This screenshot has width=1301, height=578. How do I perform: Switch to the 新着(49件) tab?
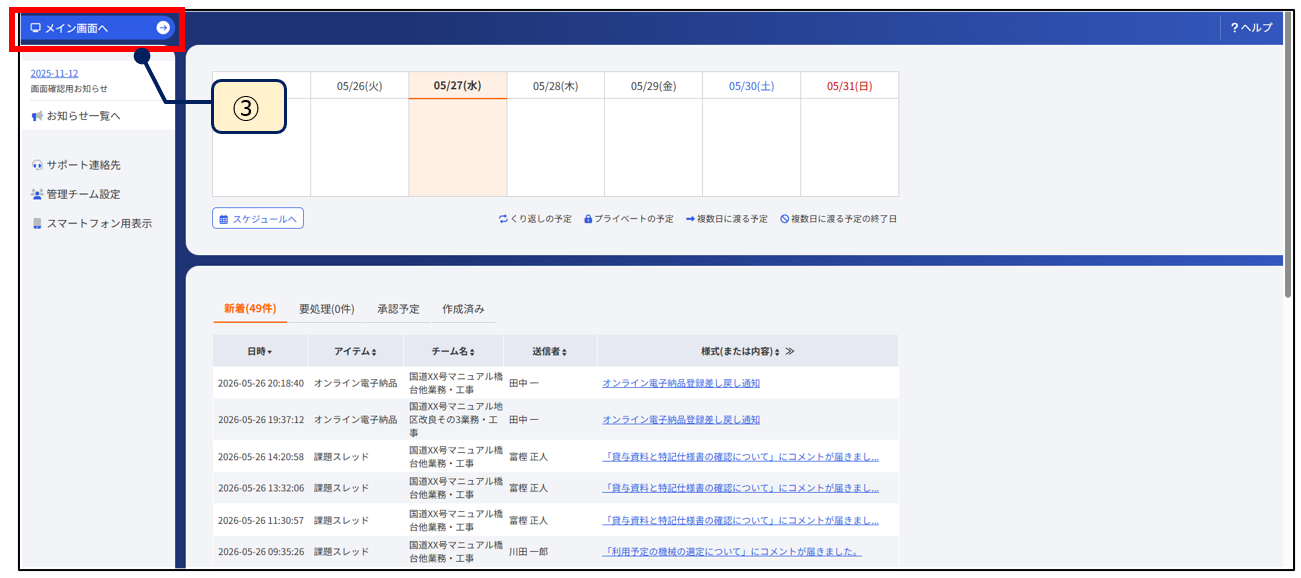250,309
